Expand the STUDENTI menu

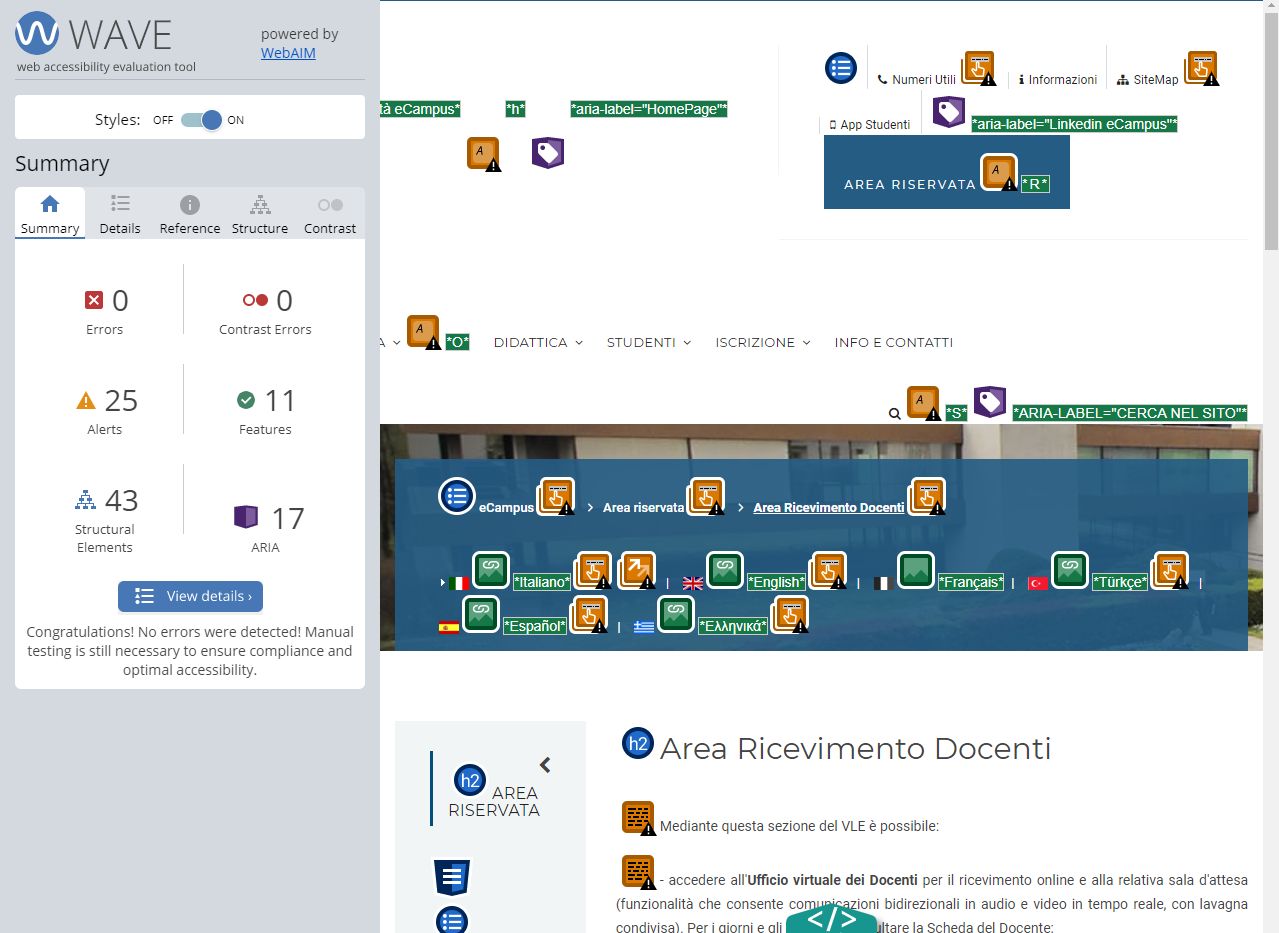click(649, 342)
